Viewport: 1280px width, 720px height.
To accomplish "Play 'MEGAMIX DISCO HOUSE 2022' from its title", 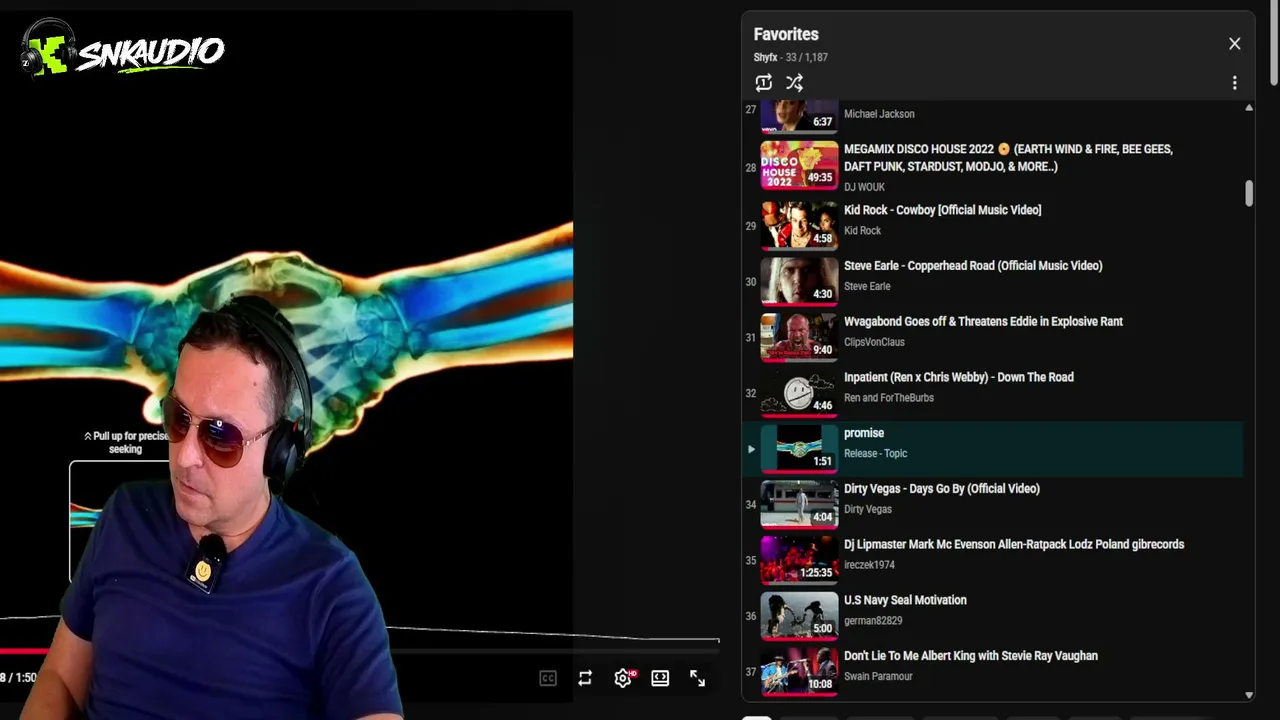I will coord(1008,158).
